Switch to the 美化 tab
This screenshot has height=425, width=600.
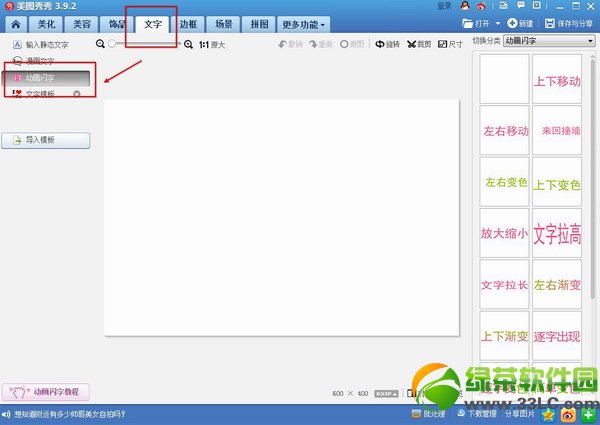click(x=46, y=24)
